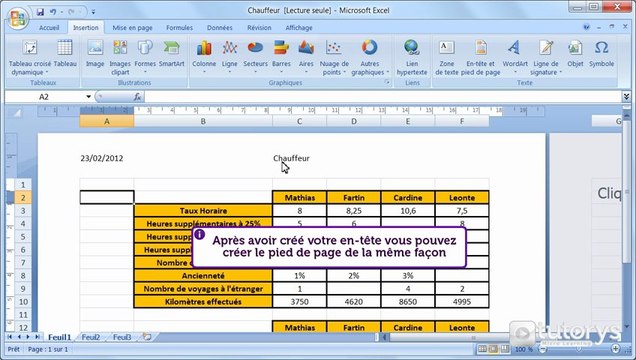Insert a Ligne de signature
This screenshot has width=636, height=360.
(x=546, y=58)
